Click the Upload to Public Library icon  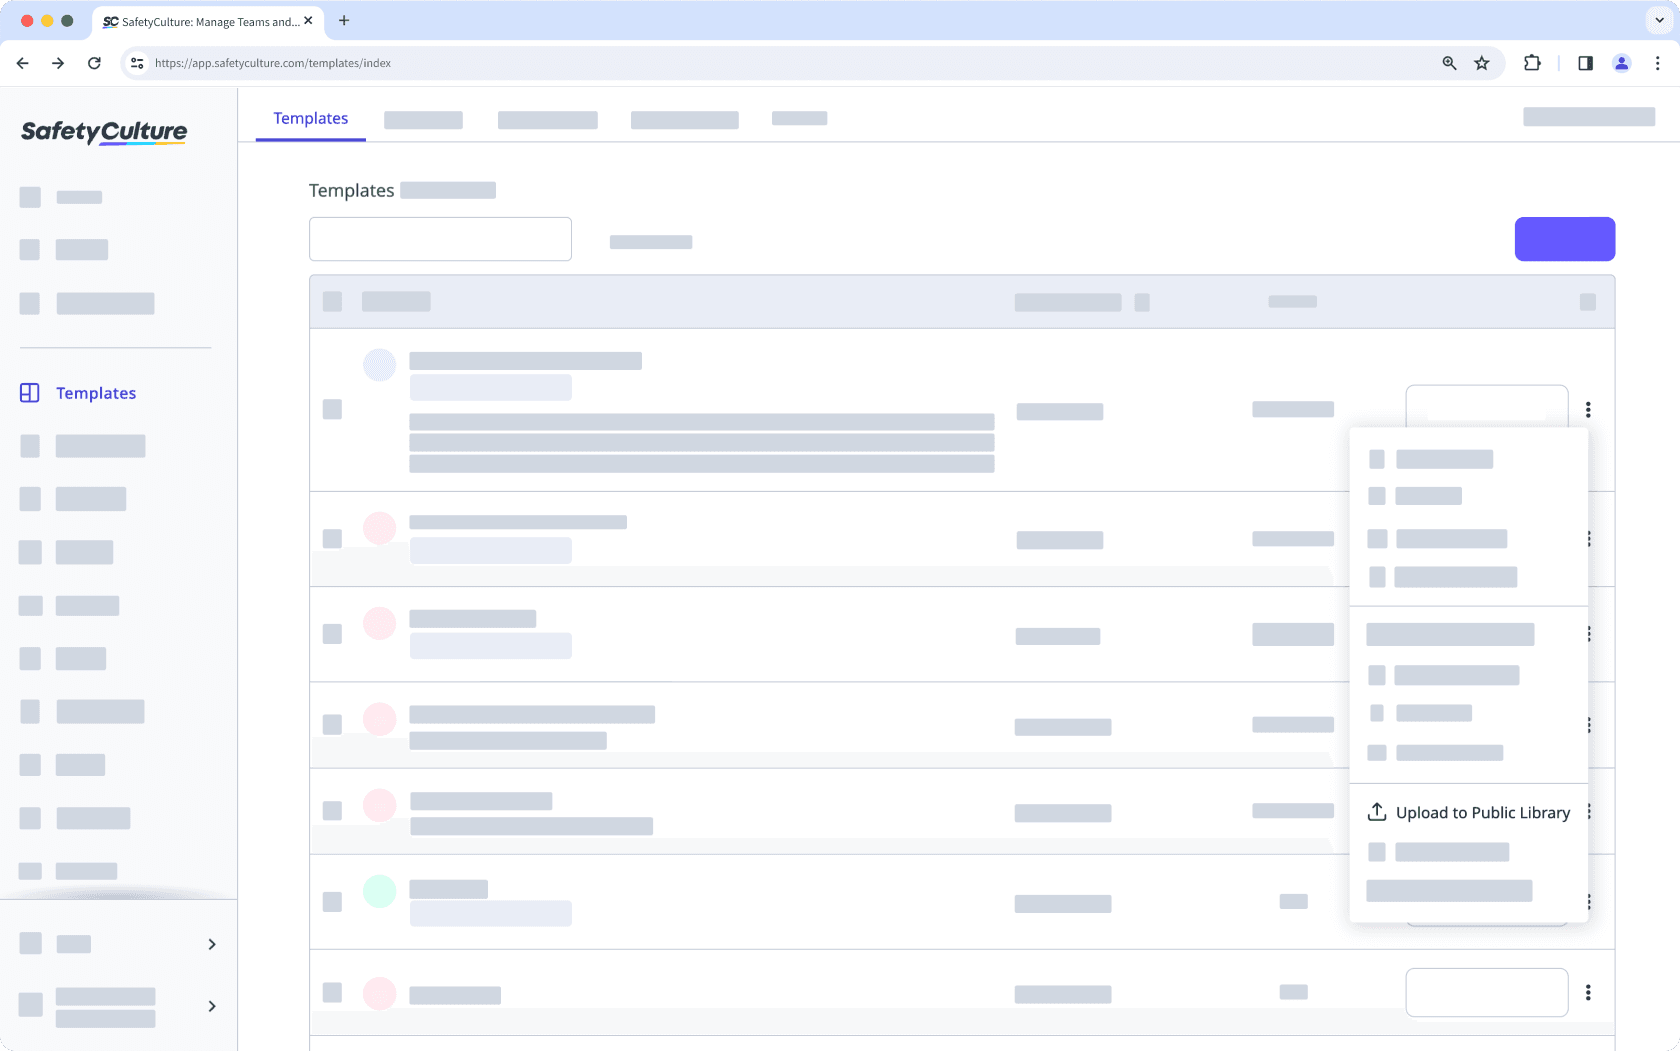[1377, 812]
